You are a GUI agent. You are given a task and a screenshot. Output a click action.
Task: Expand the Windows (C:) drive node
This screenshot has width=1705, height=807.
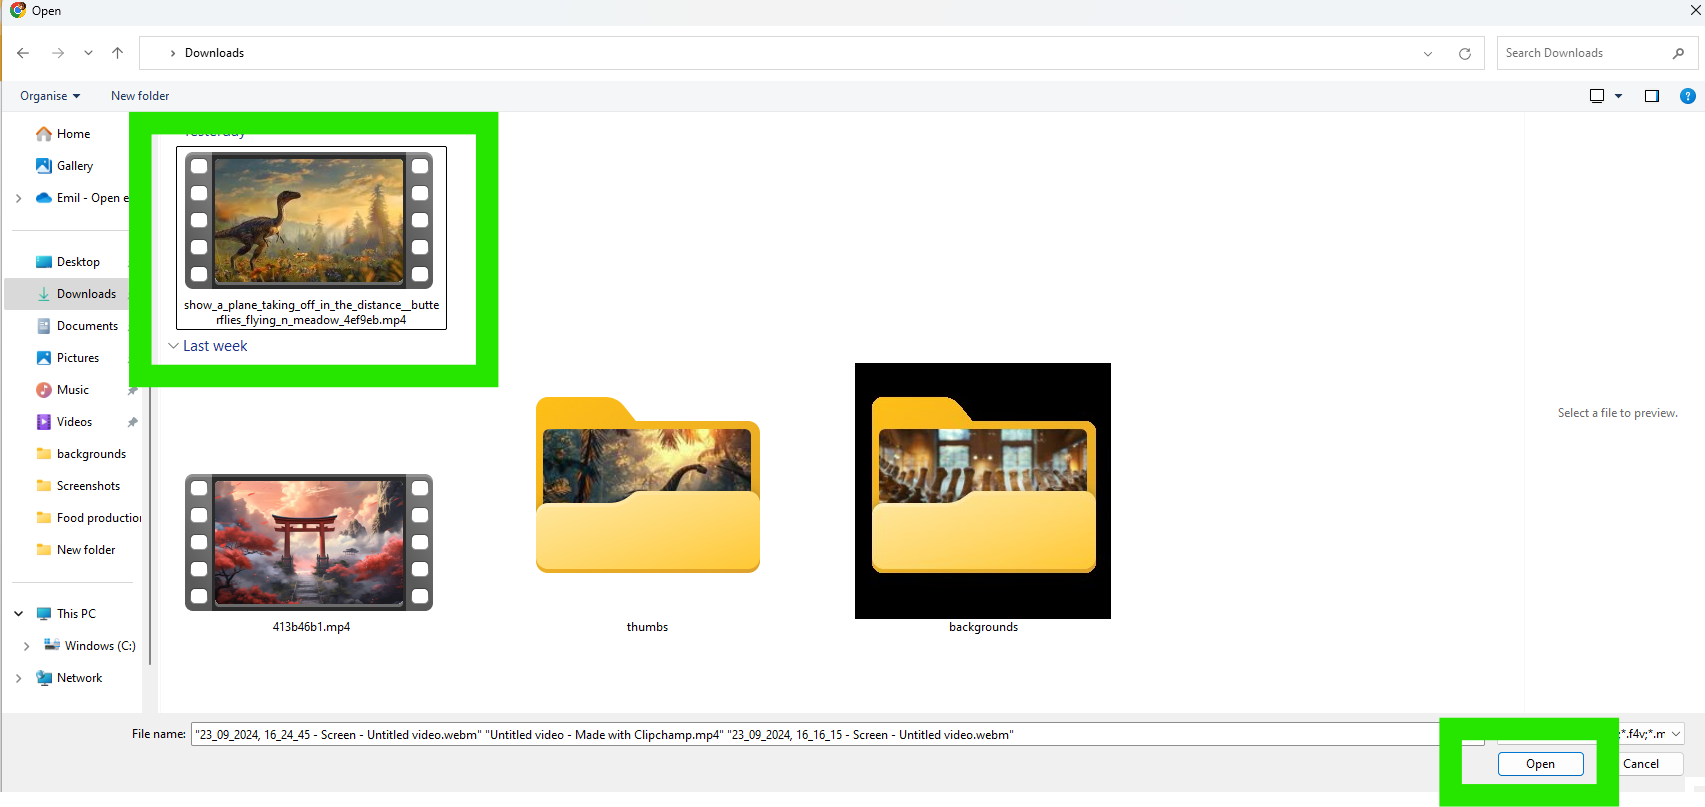[27, 646]
